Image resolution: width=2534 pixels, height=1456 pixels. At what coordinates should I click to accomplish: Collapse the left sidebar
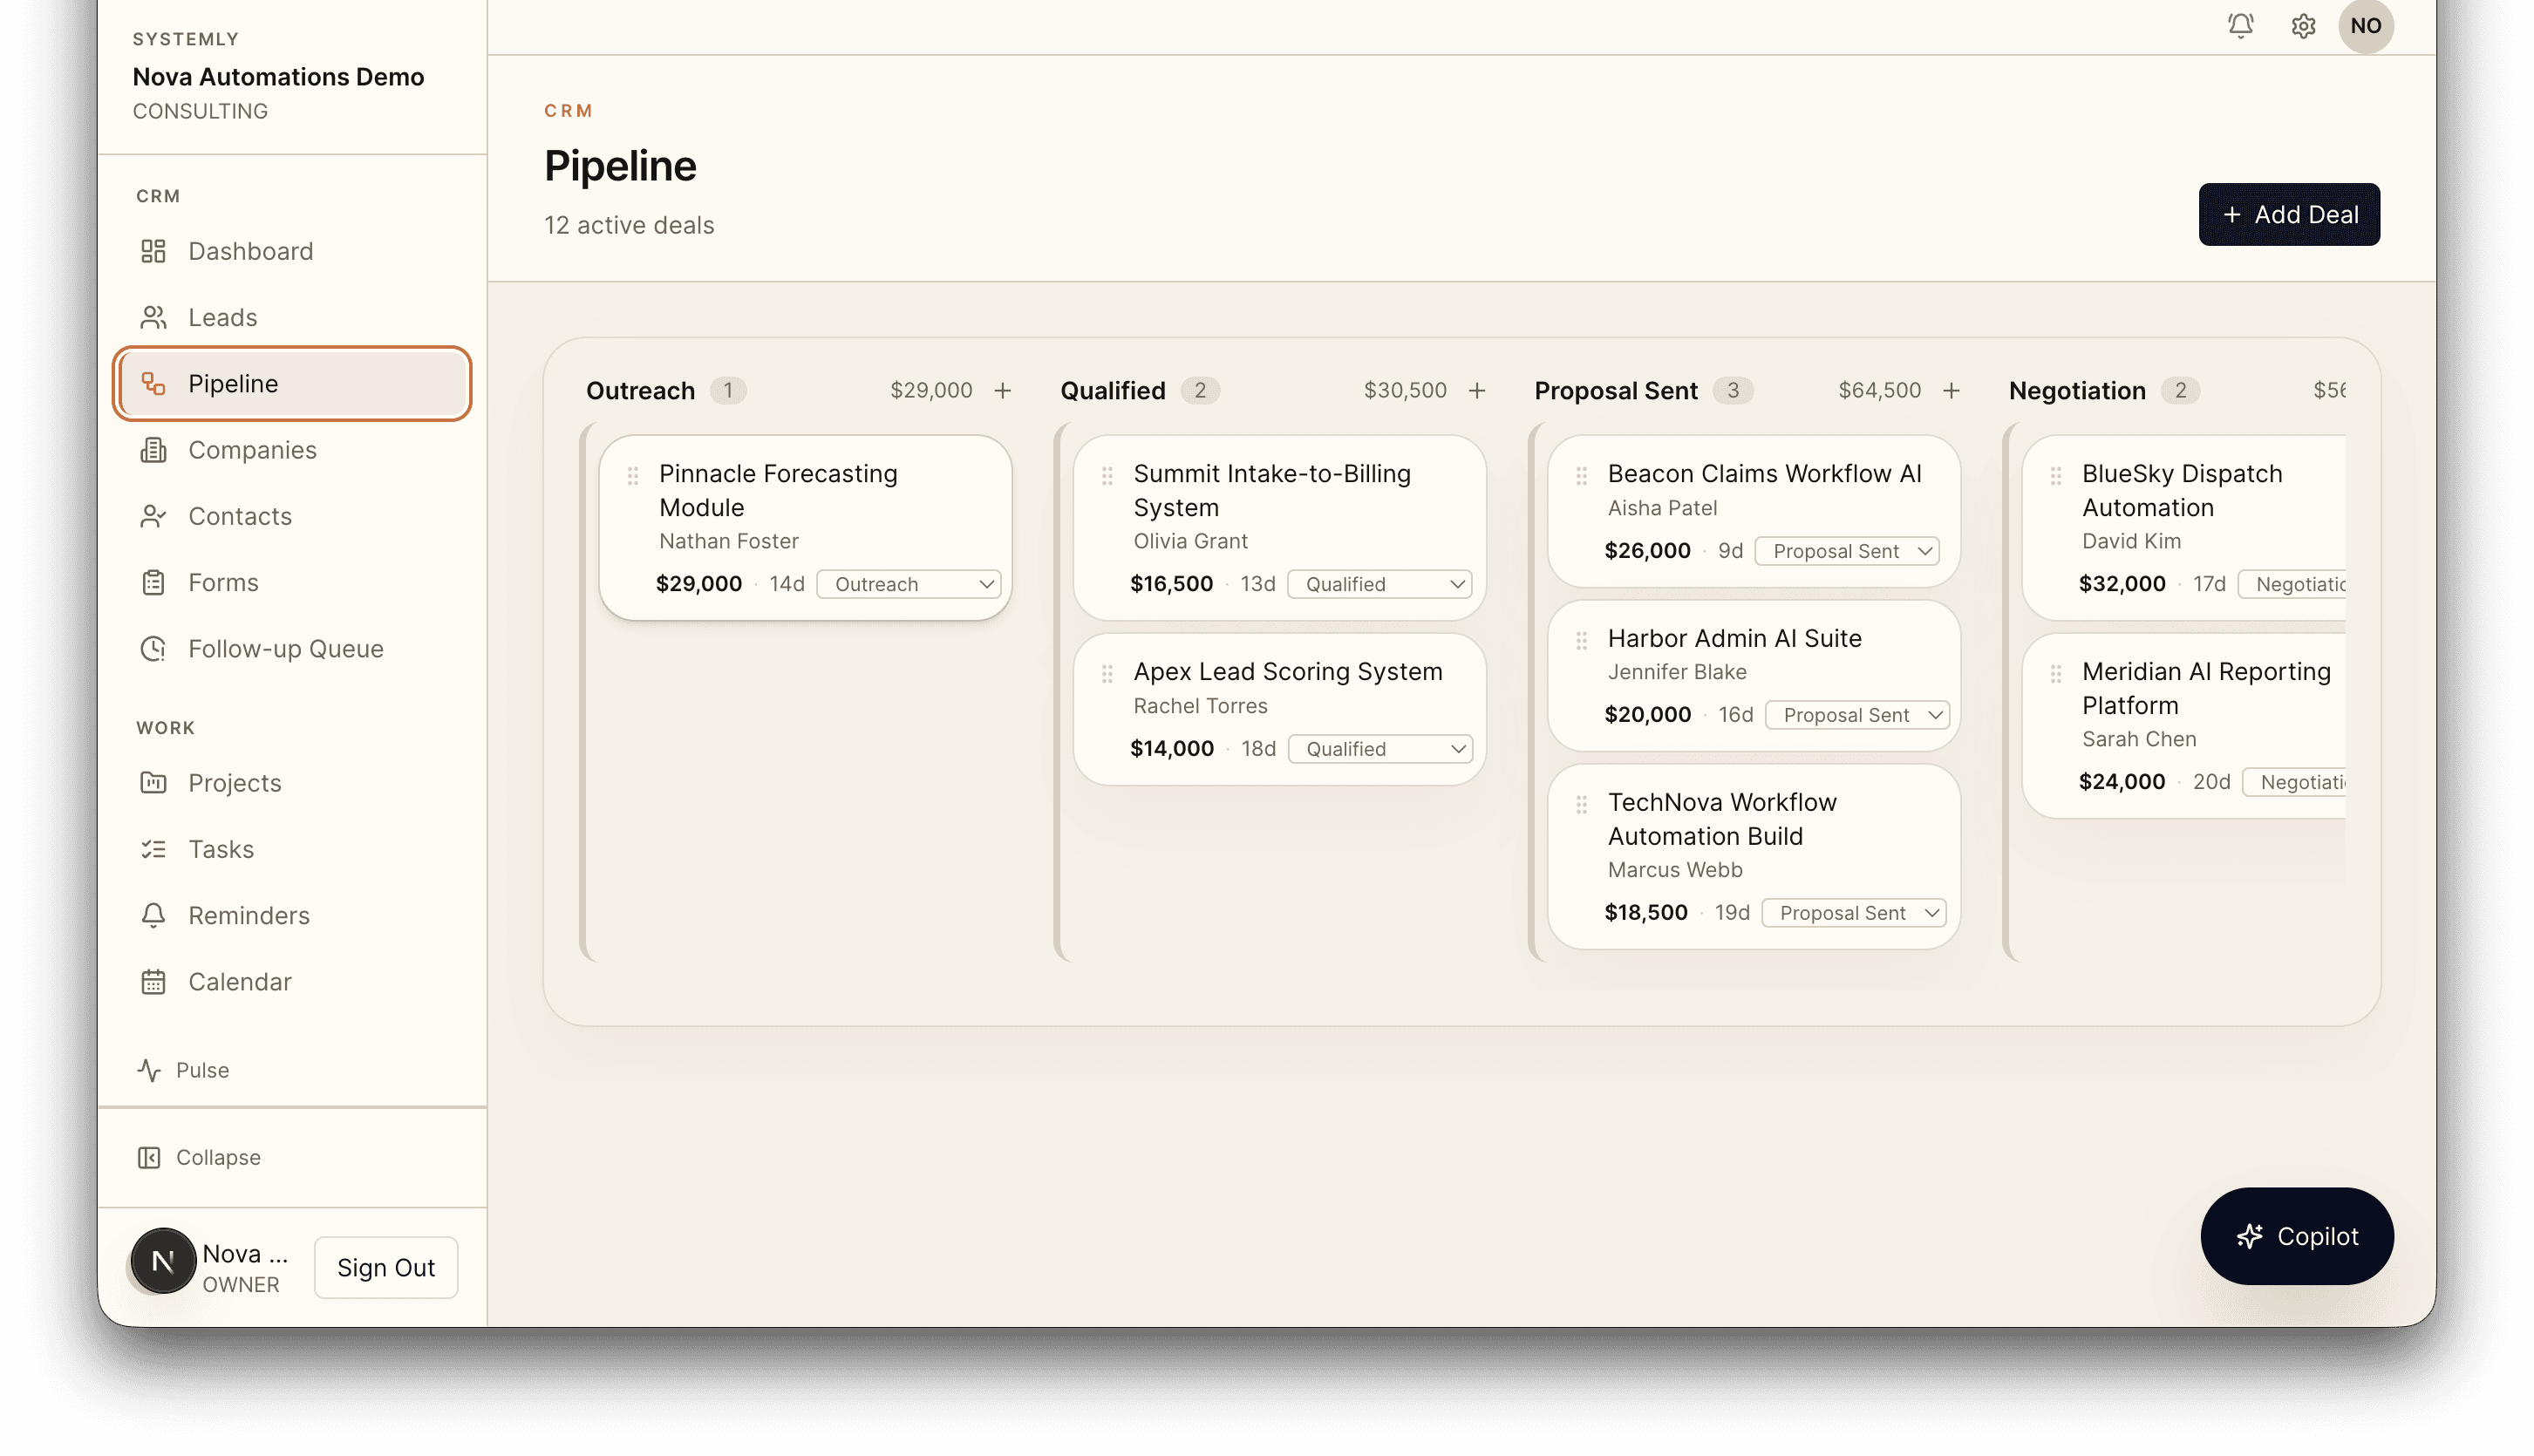coord(198,1157)
